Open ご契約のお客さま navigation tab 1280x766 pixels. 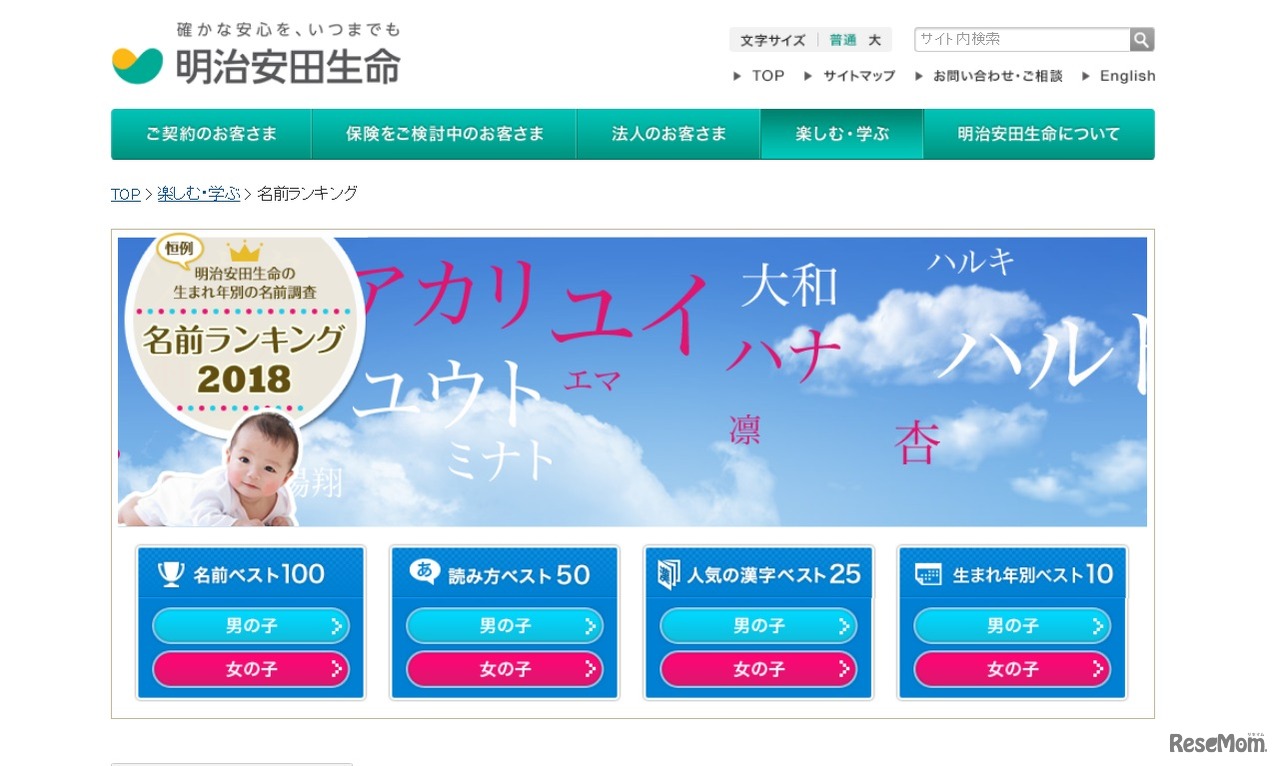211,134
